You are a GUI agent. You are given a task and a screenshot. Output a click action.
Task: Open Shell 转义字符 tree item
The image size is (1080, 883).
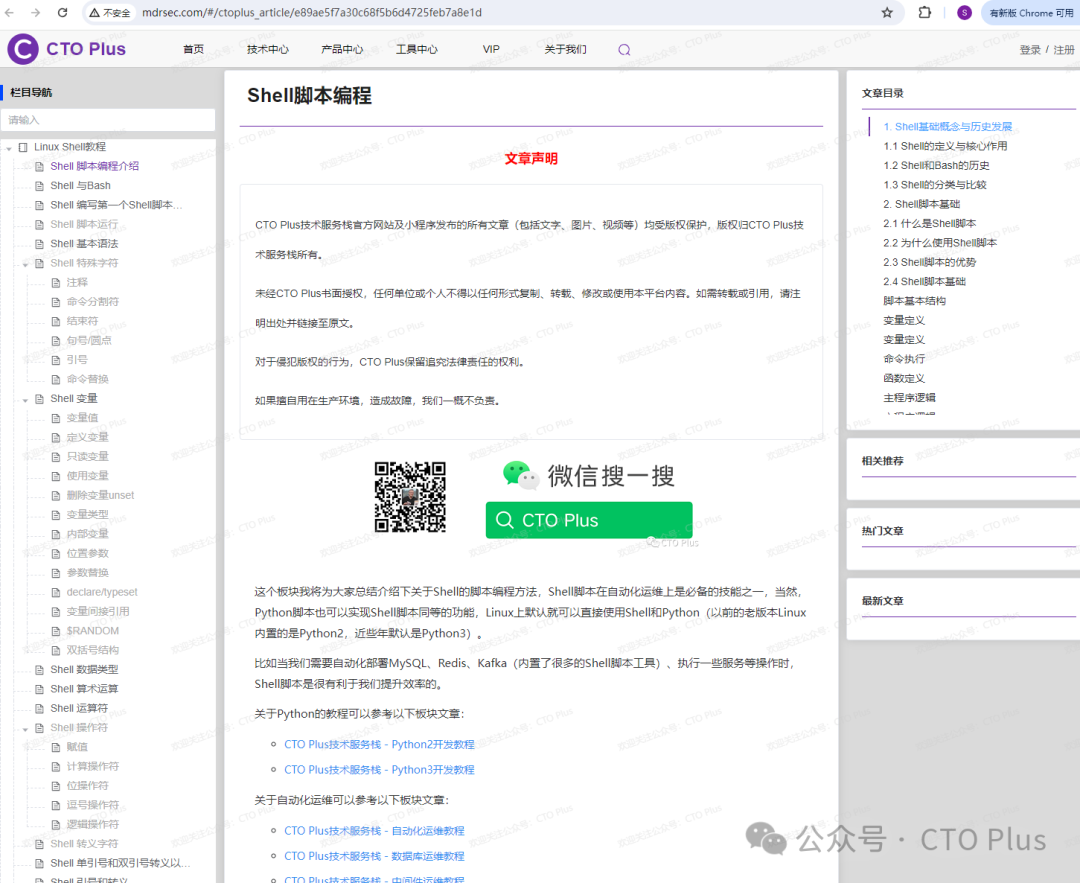click(84, 844)
